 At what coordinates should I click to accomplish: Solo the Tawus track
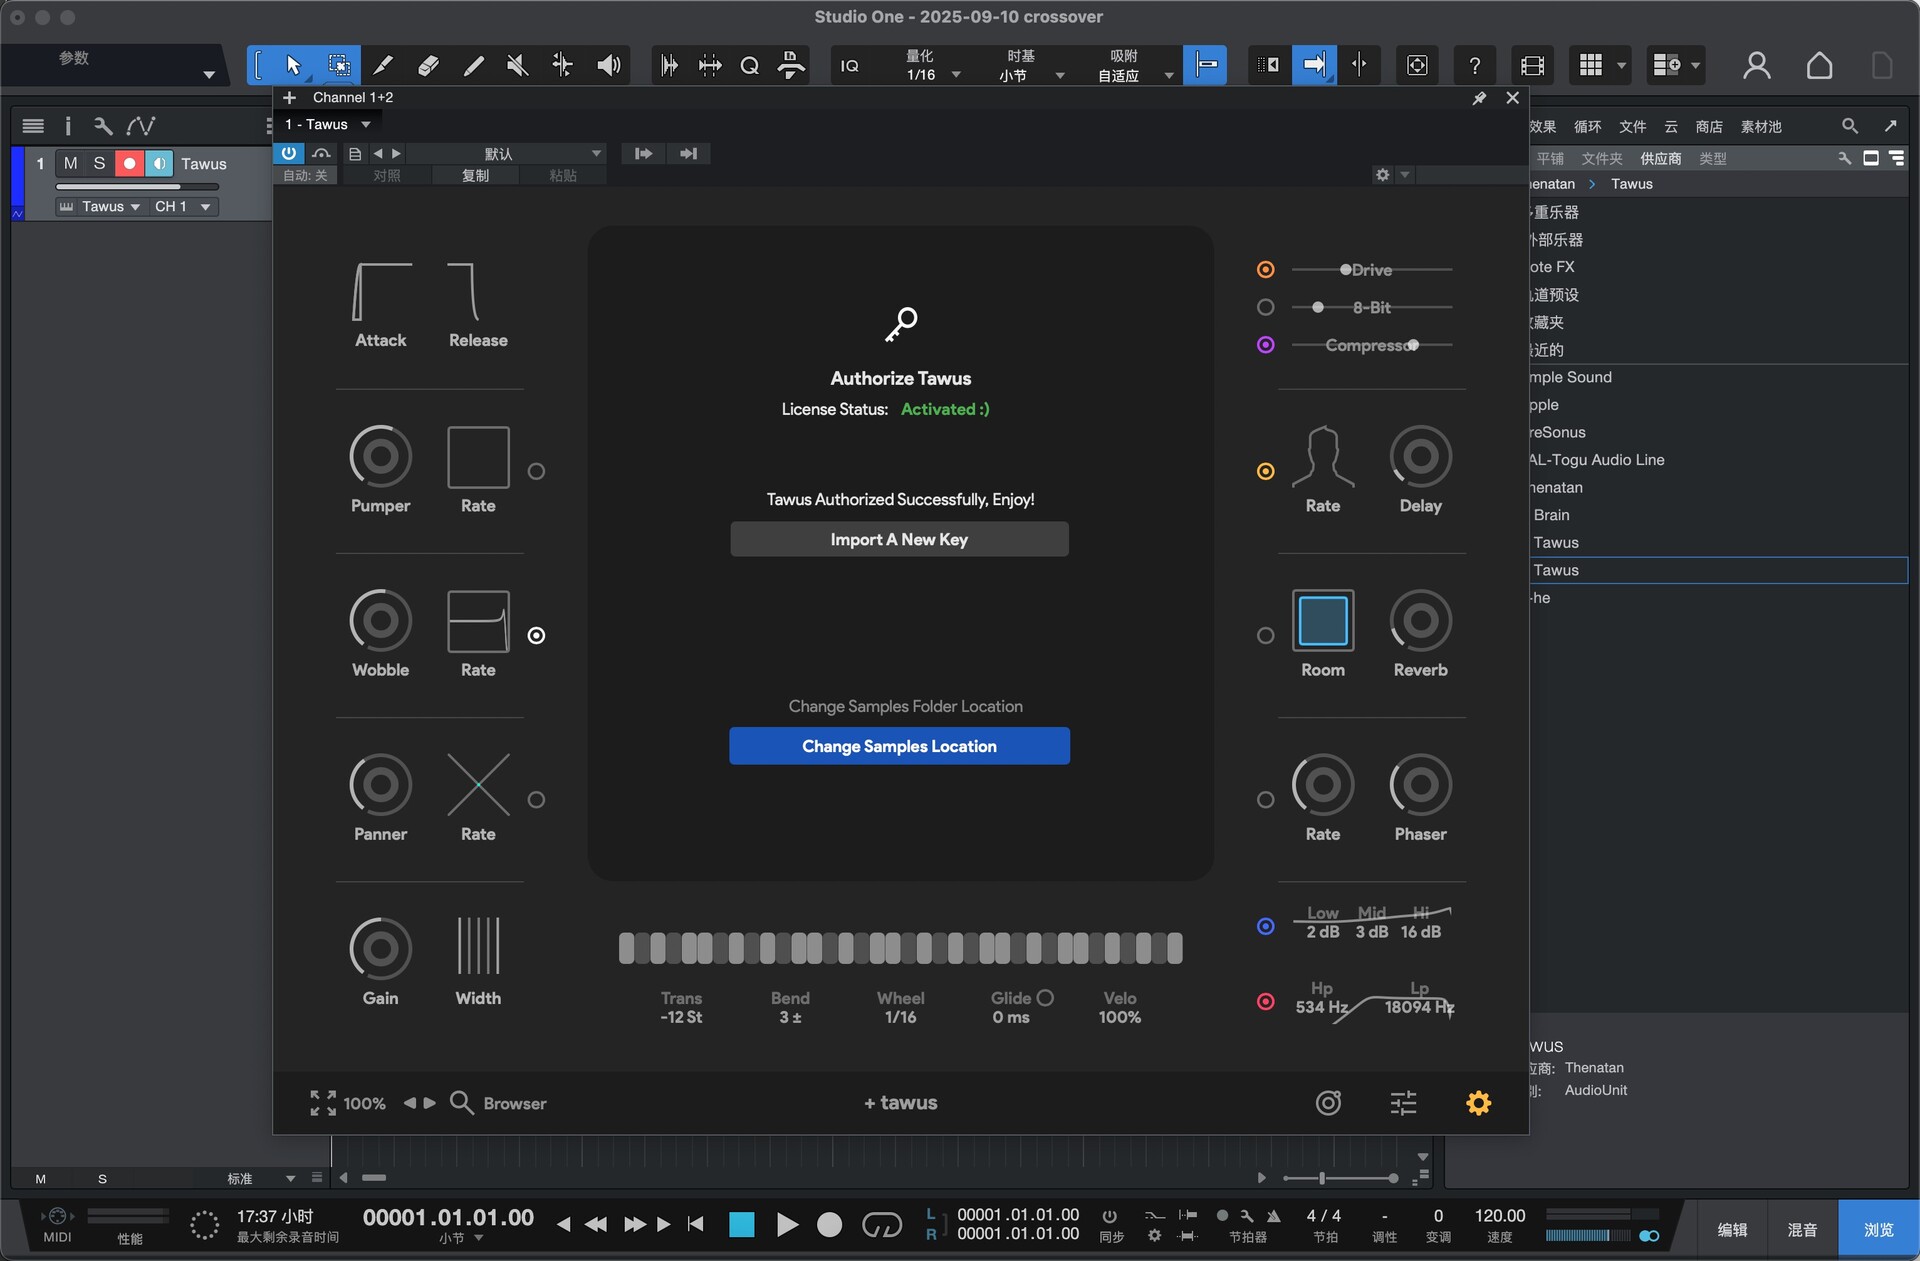point(99,163)
